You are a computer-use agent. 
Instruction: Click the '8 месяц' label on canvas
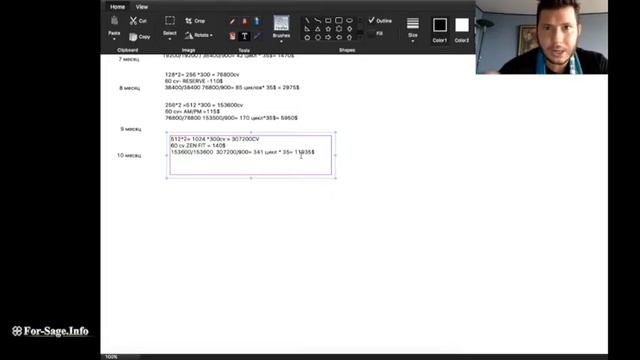[130, 88]
